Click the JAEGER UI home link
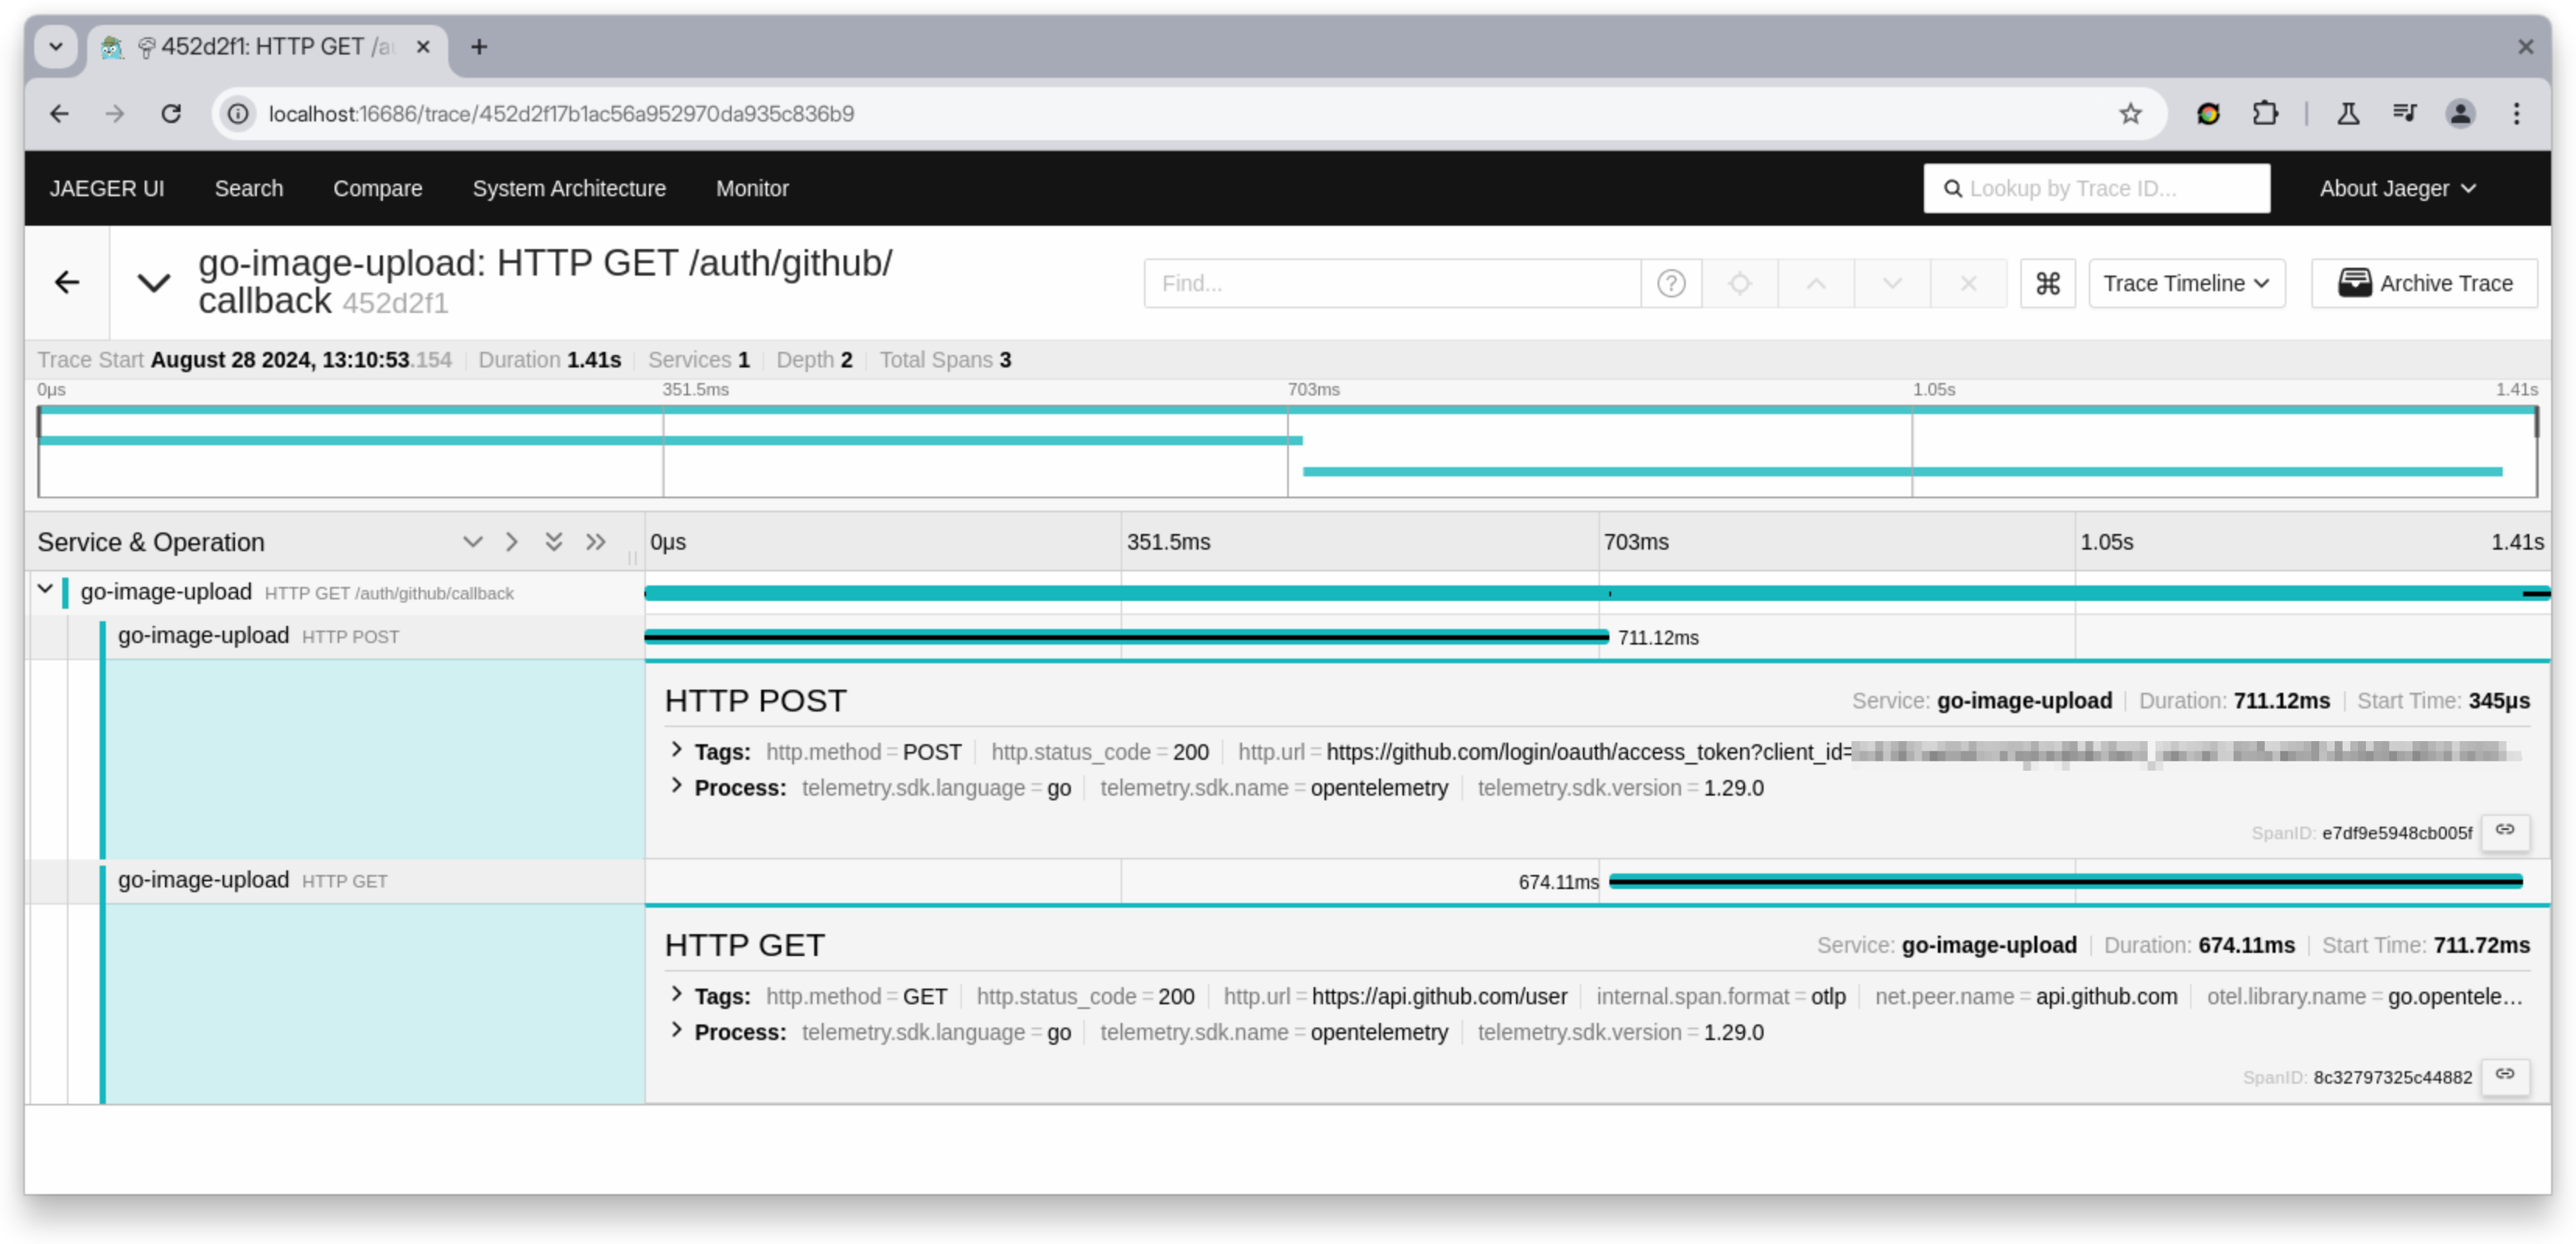 point(107,188)
